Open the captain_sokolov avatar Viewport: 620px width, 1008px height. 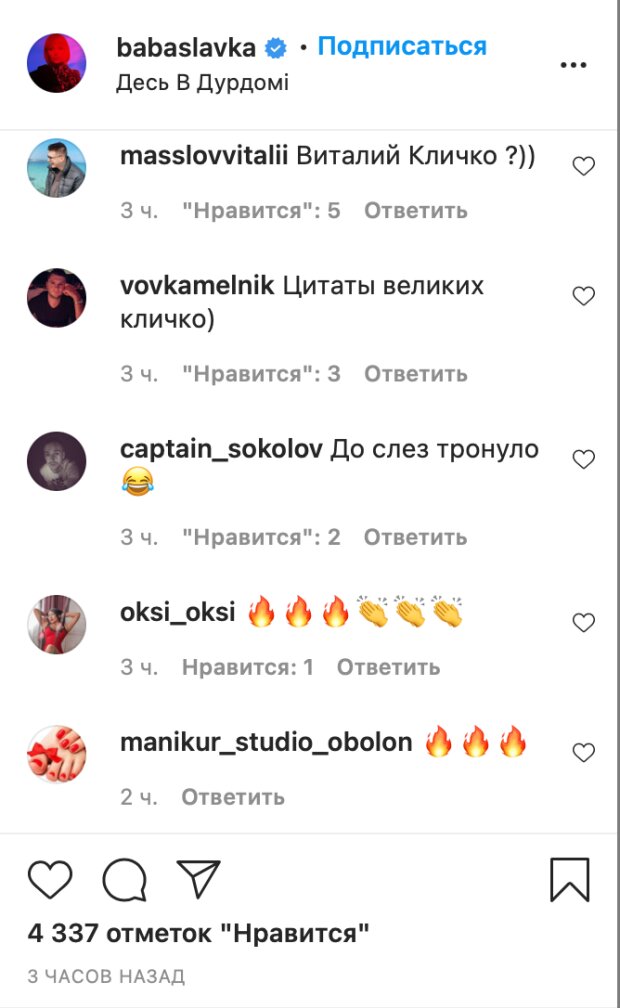tap(57, 461)
